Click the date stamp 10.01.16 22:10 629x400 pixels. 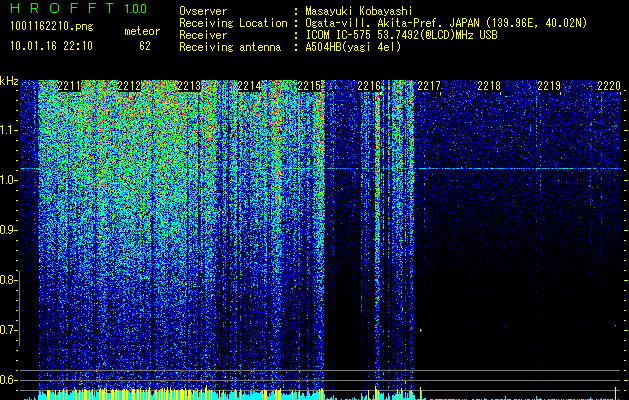tap(51, 46)
